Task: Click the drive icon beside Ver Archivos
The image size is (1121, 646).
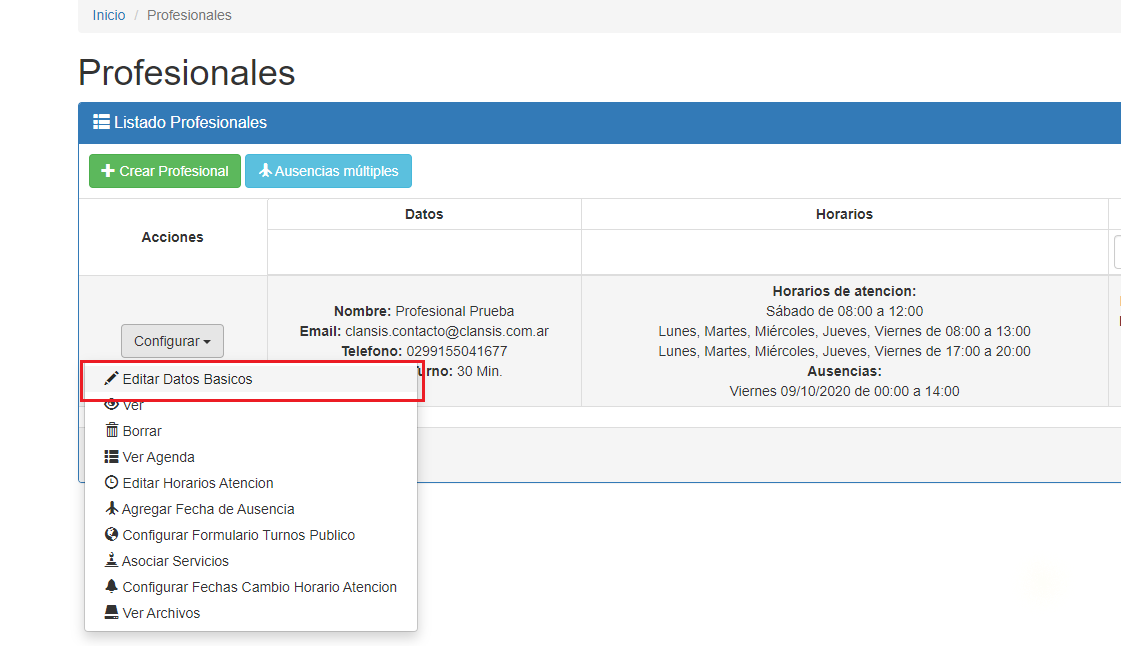Action: tap(112, 613)
